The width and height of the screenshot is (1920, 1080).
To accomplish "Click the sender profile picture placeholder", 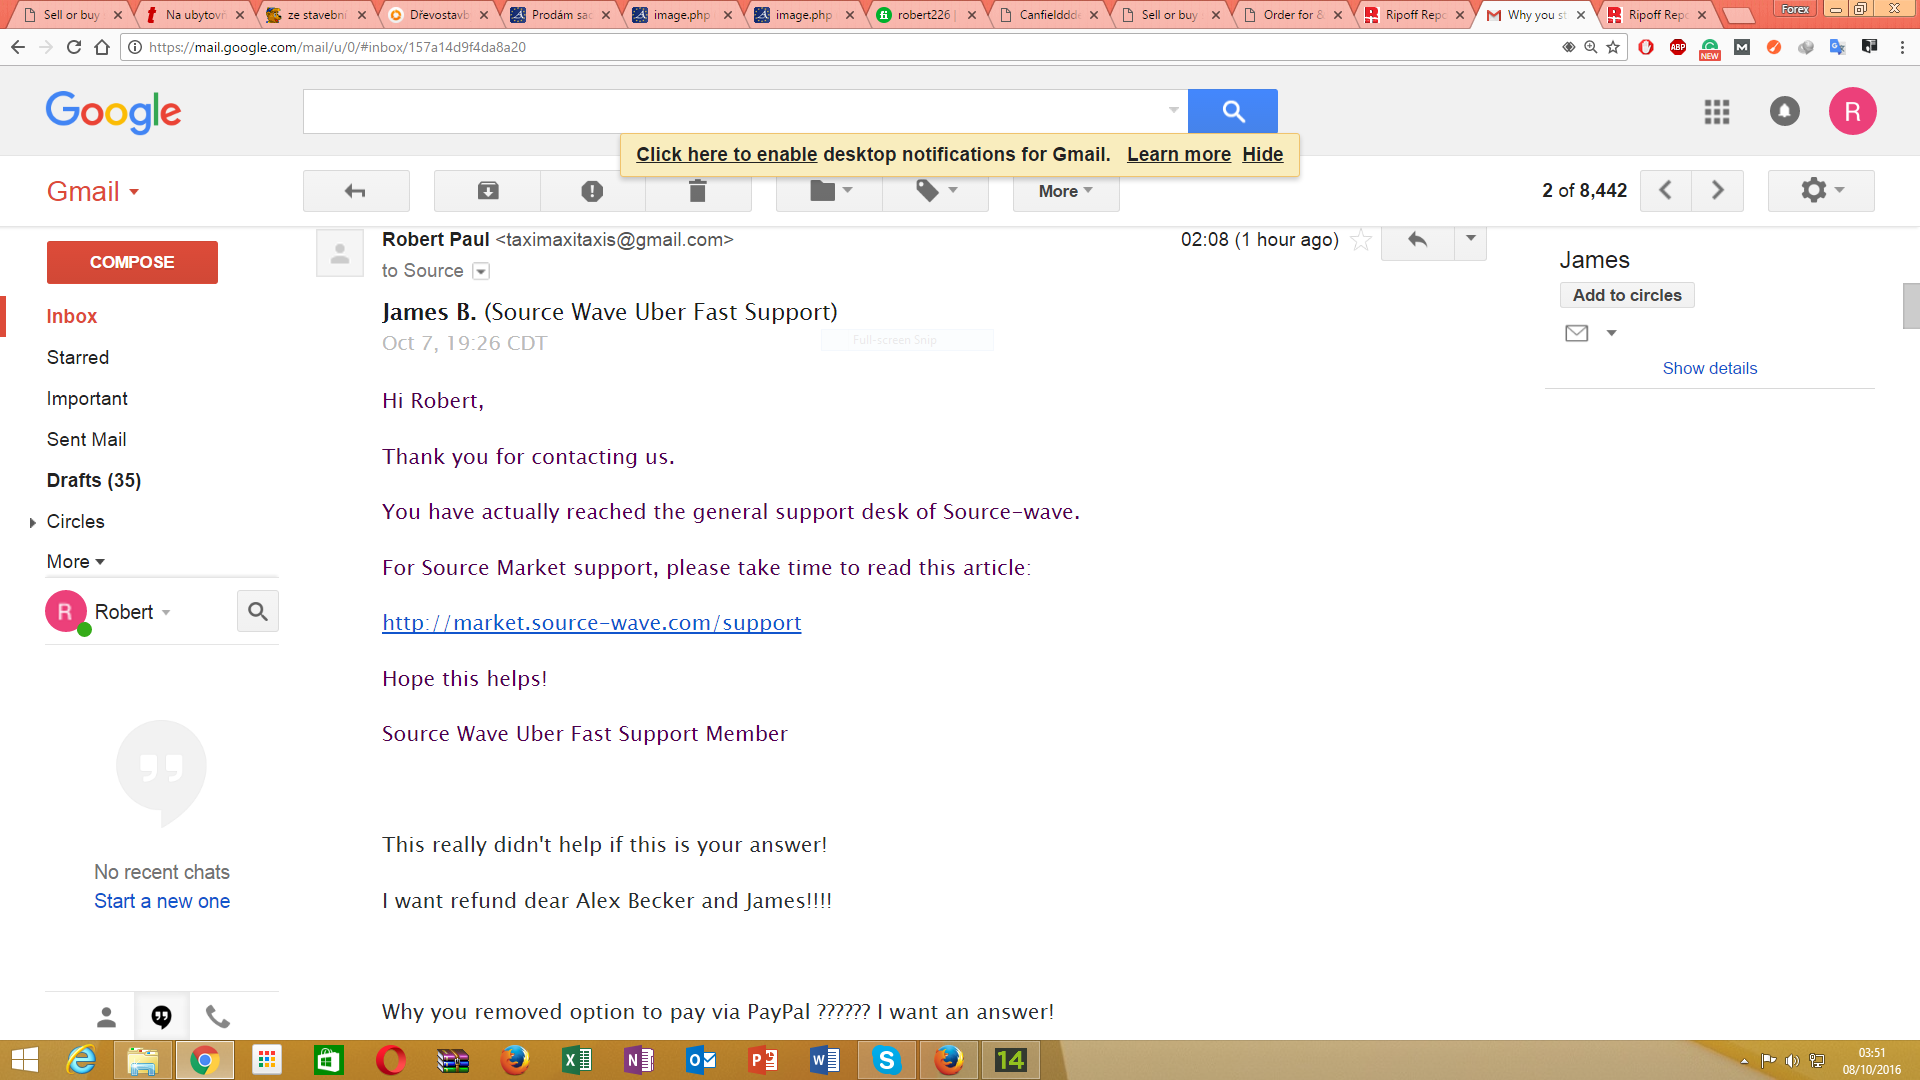I will 340,253.
